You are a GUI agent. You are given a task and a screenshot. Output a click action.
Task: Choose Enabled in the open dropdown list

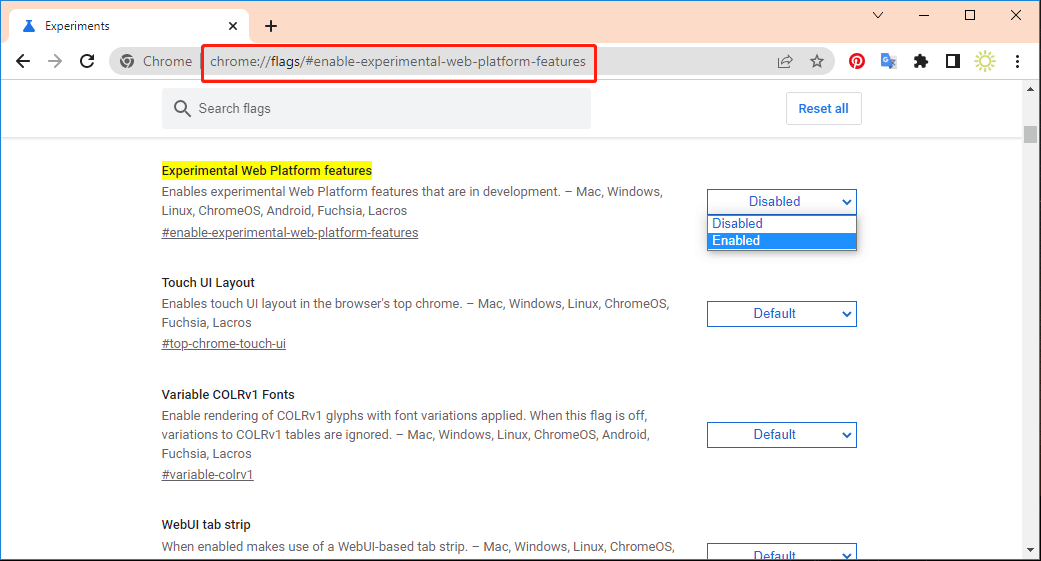[x=781, y=241]
